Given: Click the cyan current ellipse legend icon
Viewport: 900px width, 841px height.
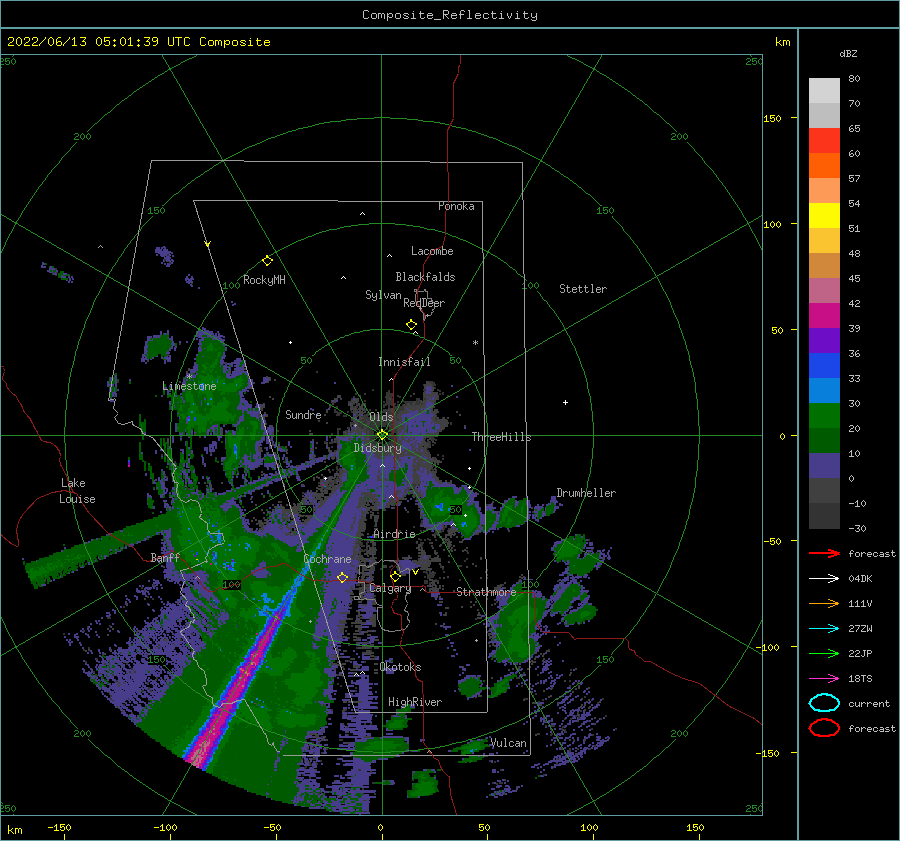Looking at the screenshot, I should 824,703.
